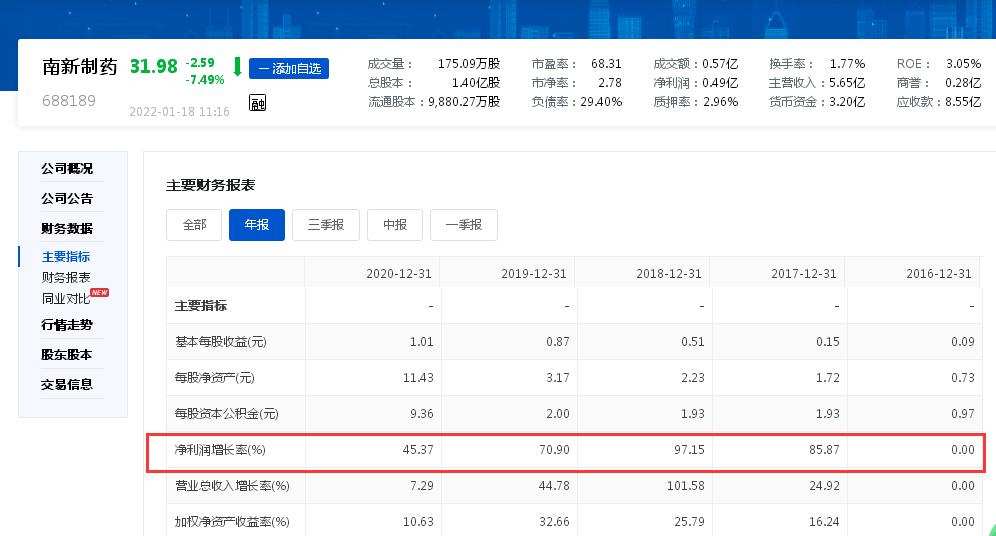Click the stock name 南新制药

coord(80,67)
